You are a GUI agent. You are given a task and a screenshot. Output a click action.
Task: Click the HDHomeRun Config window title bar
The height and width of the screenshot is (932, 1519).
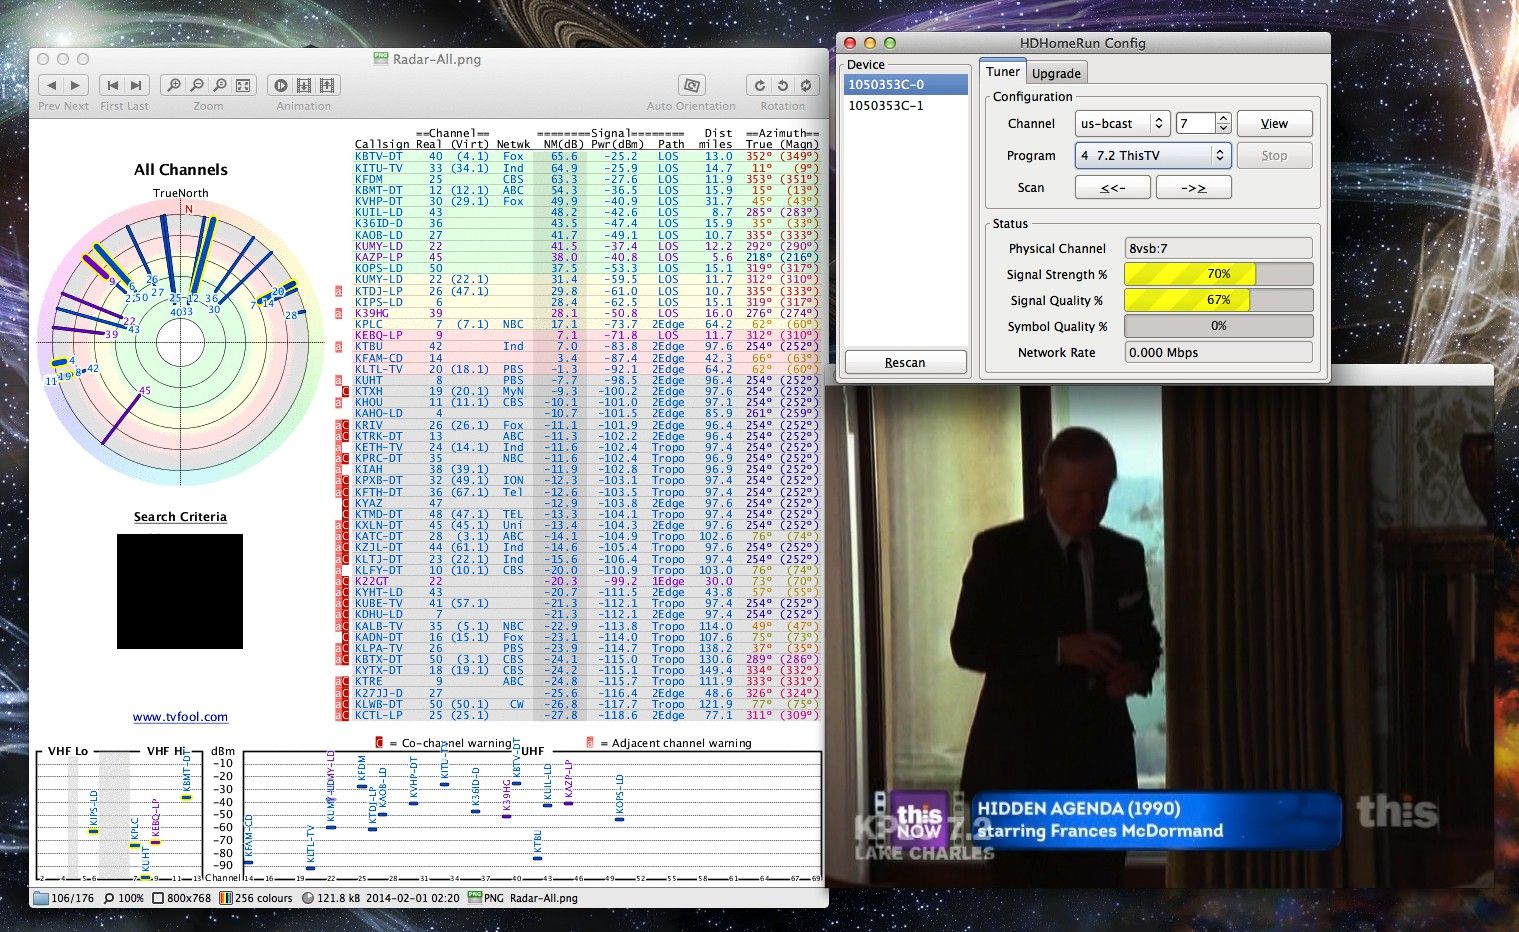tap(1082, 43)
